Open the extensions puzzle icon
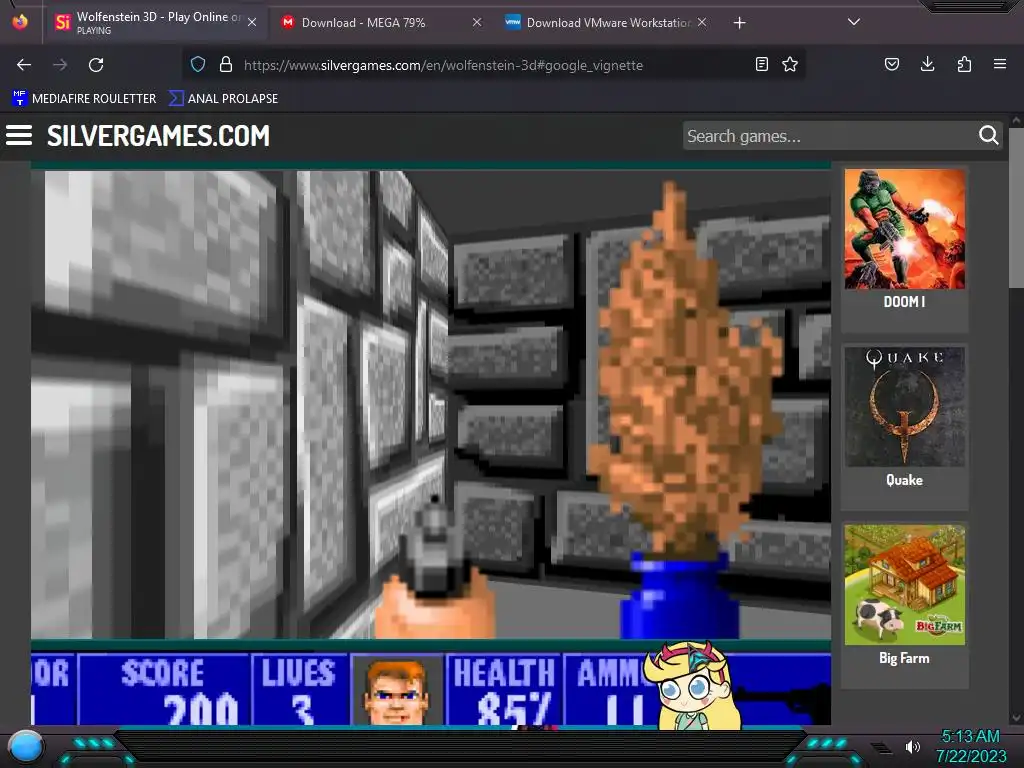The image size is (1024, 768). pos(964,64)
